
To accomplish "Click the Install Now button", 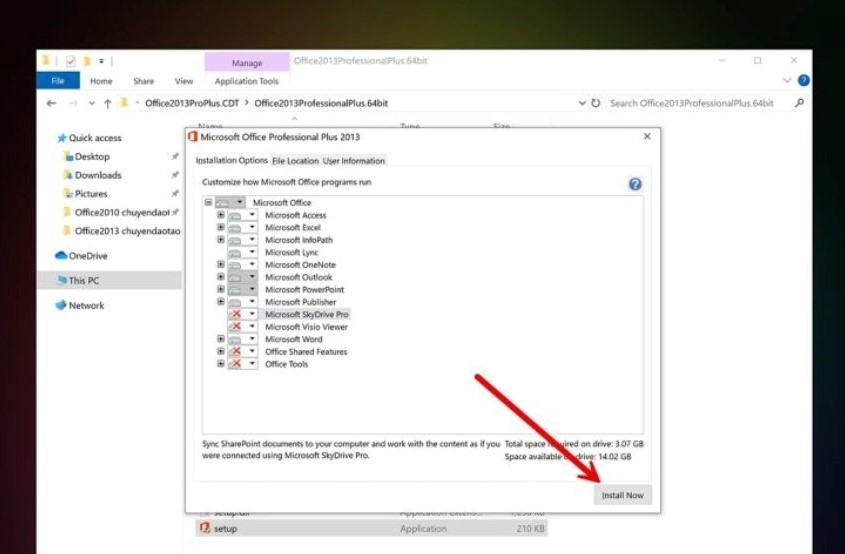I will pyautogui.click(x=622, y=495).
